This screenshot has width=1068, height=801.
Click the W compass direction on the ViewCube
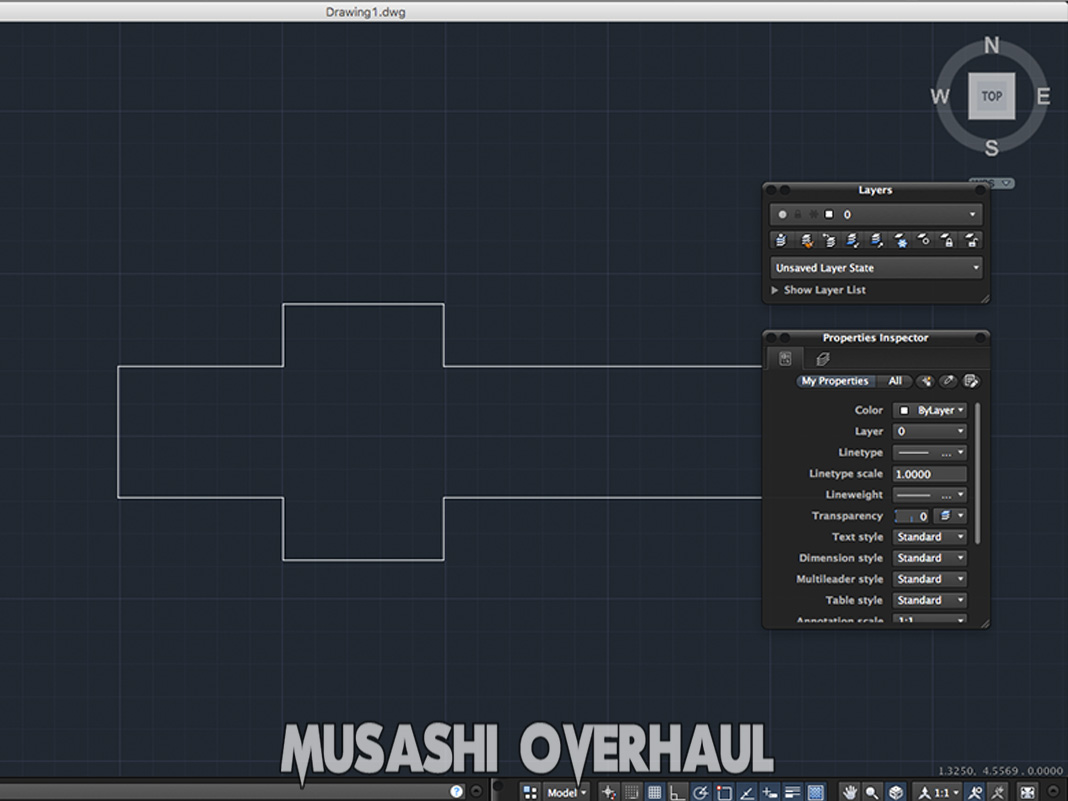coord(940,96)
